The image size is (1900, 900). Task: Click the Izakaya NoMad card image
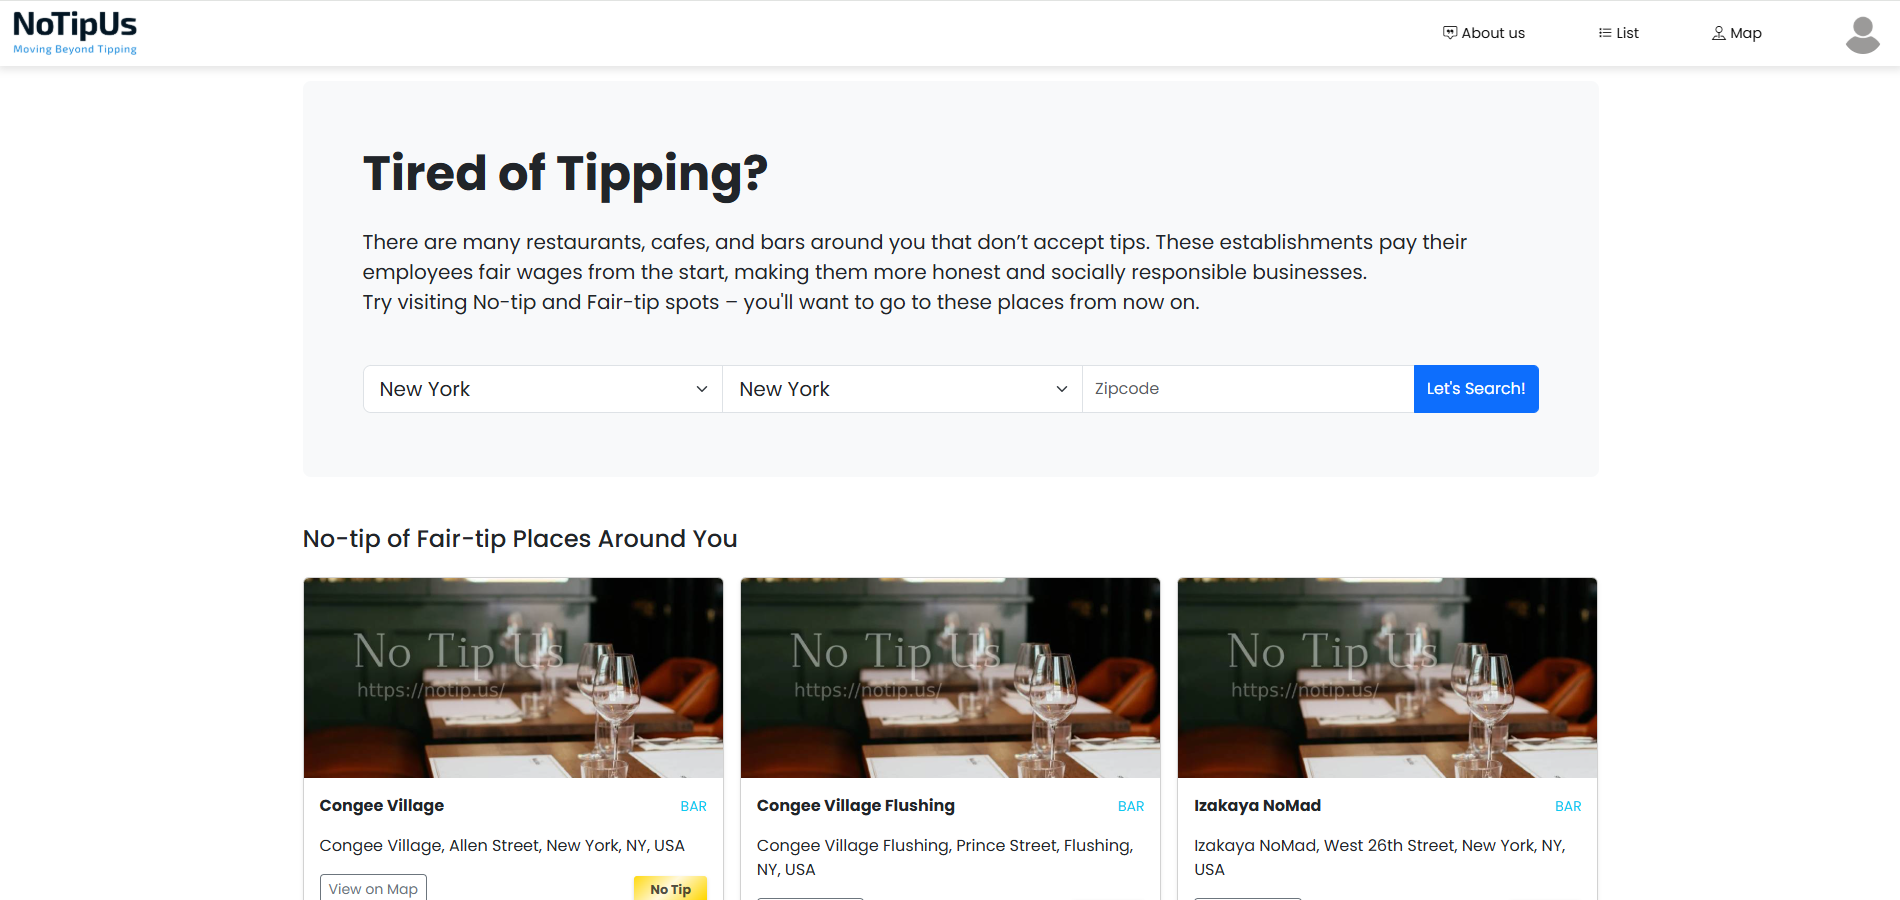[1387, 678]
